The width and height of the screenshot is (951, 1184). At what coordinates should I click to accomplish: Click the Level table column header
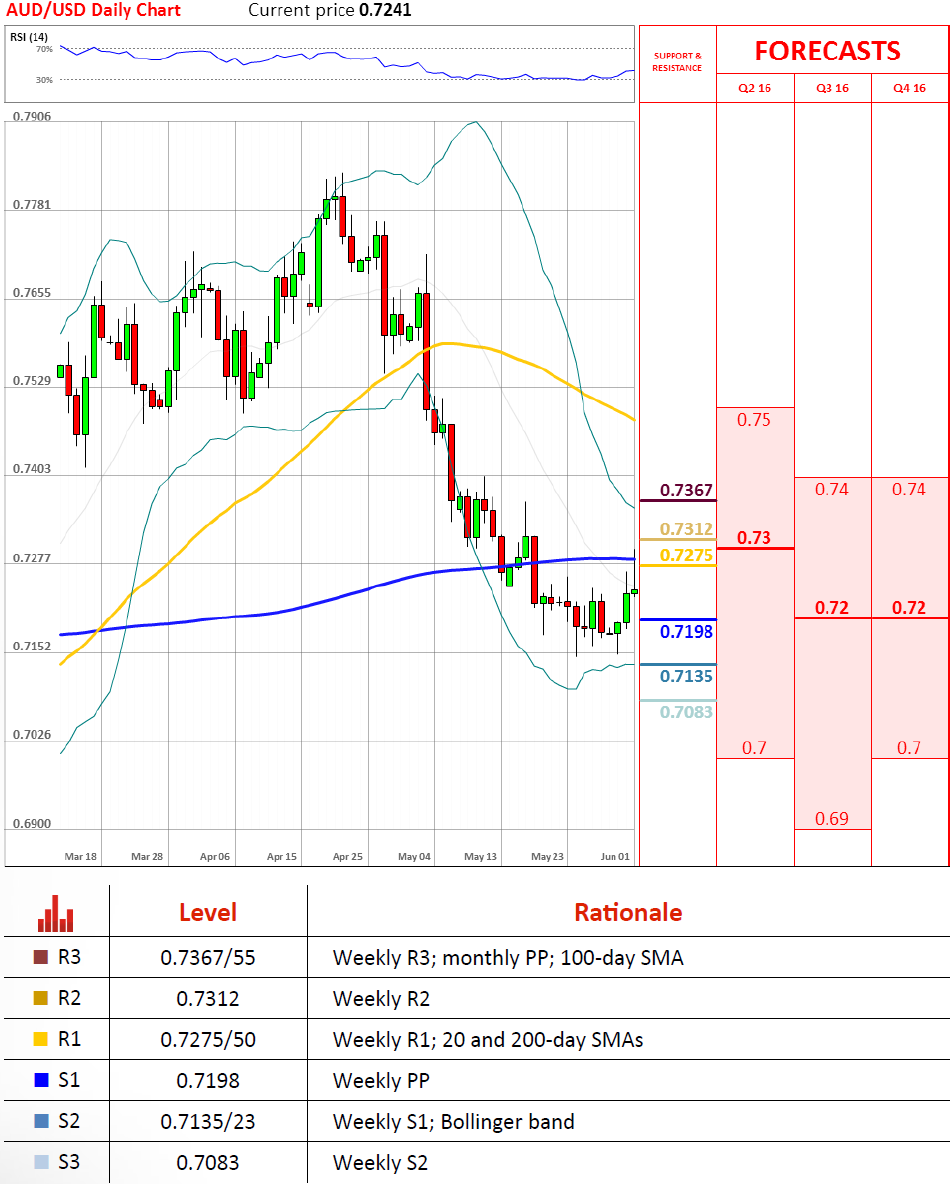[208, 912]
